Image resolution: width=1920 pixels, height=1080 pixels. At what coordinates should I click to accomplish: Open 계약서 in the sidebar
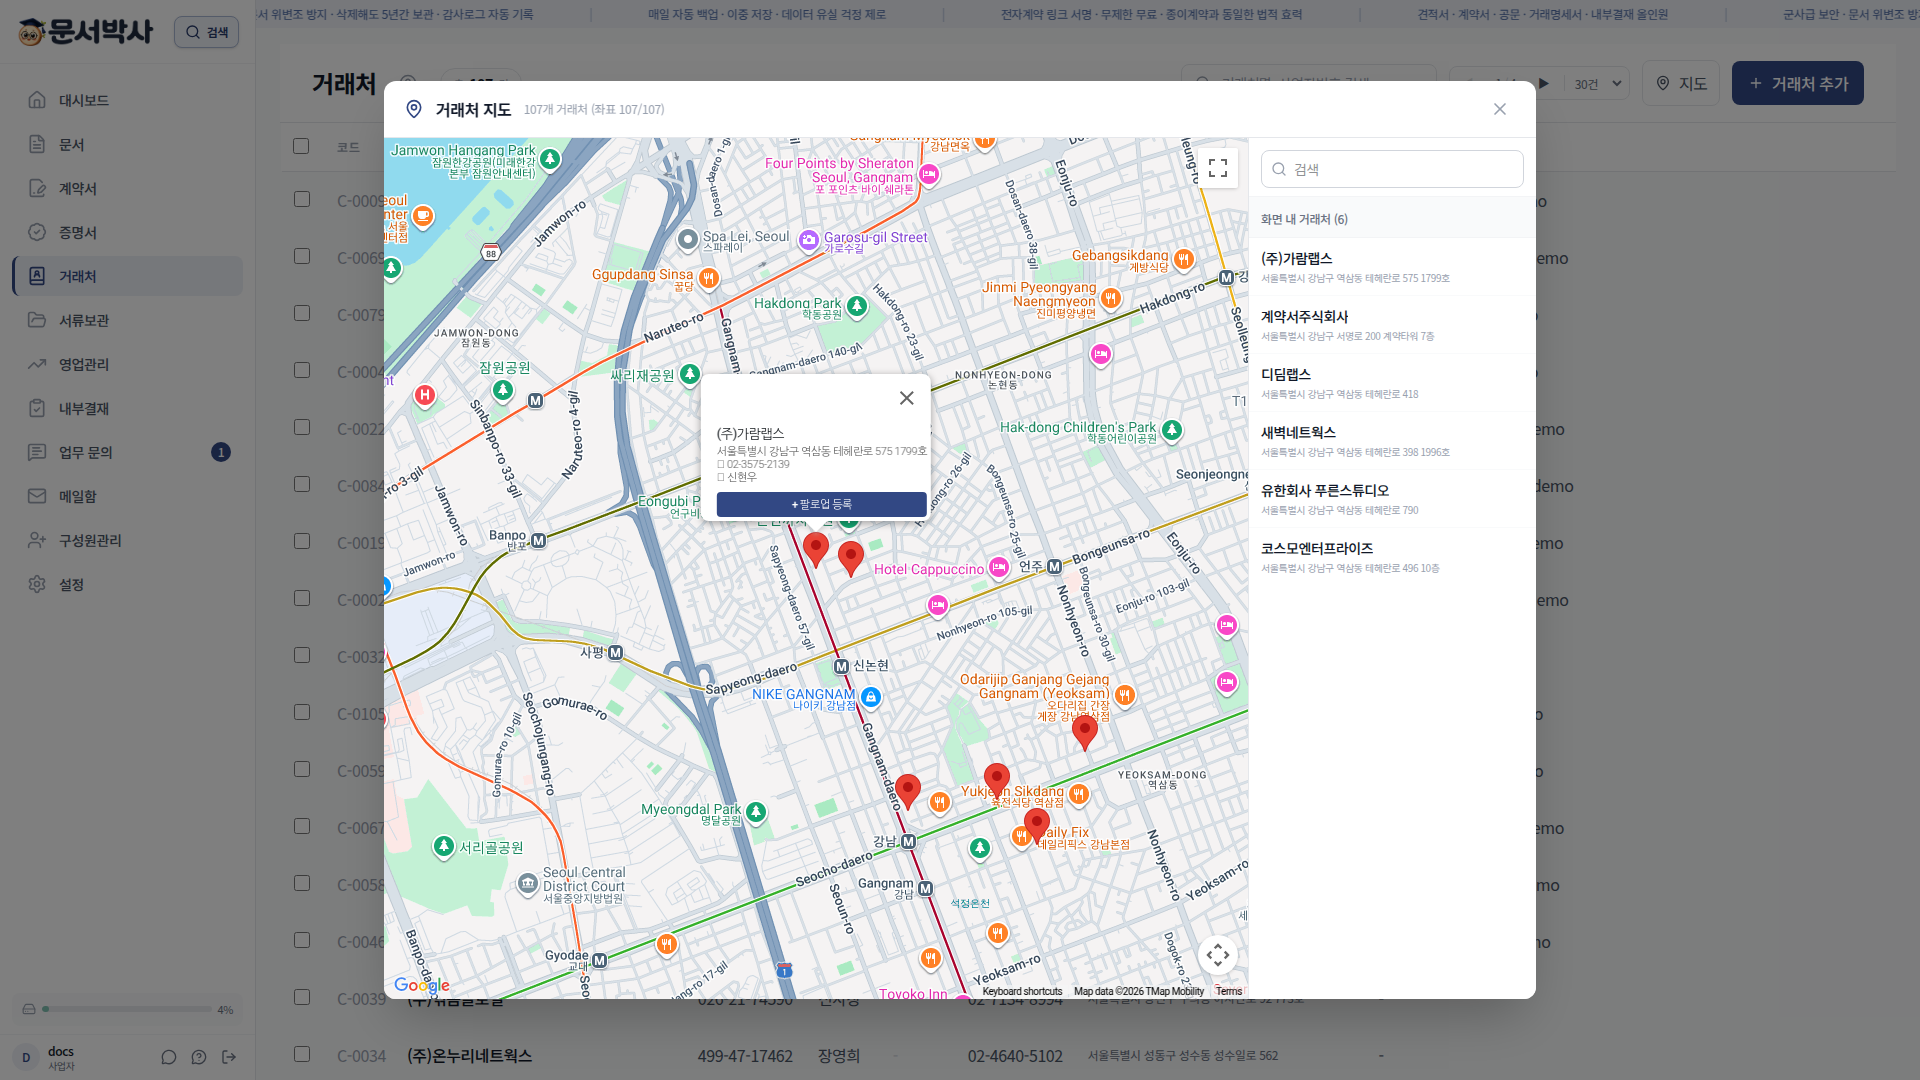coord(127,188)
